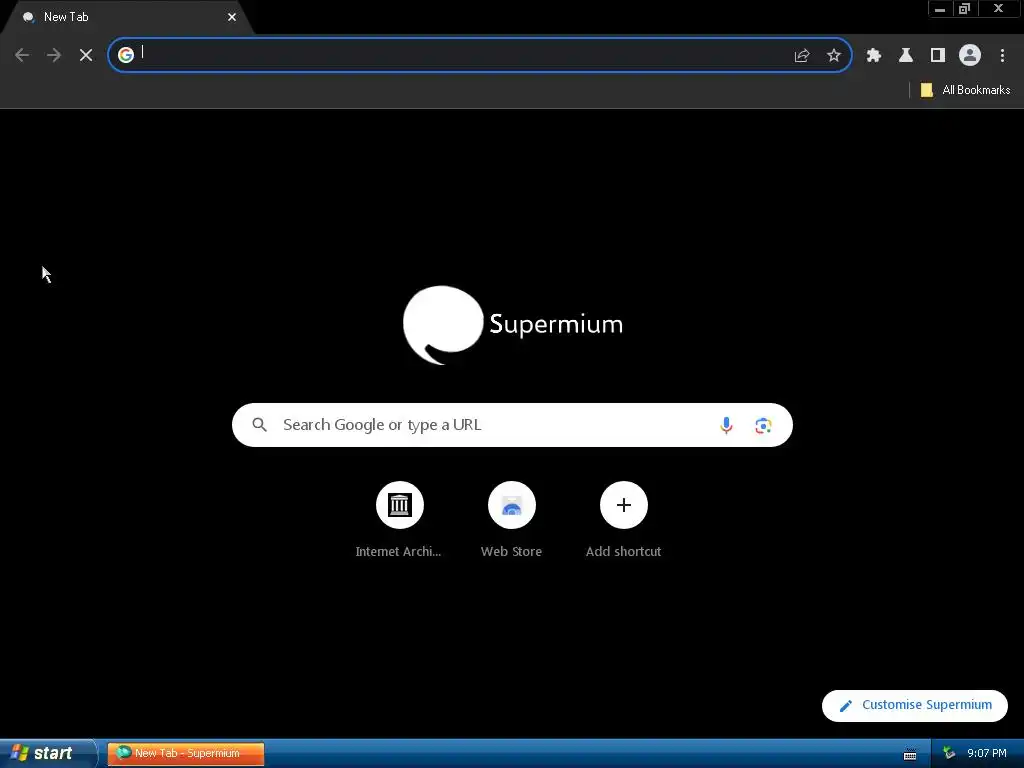Click New Tab - Supermium taskbar button
This screenshot has height=768, width=1024.
pyautogui.click(x=186, y=754)
